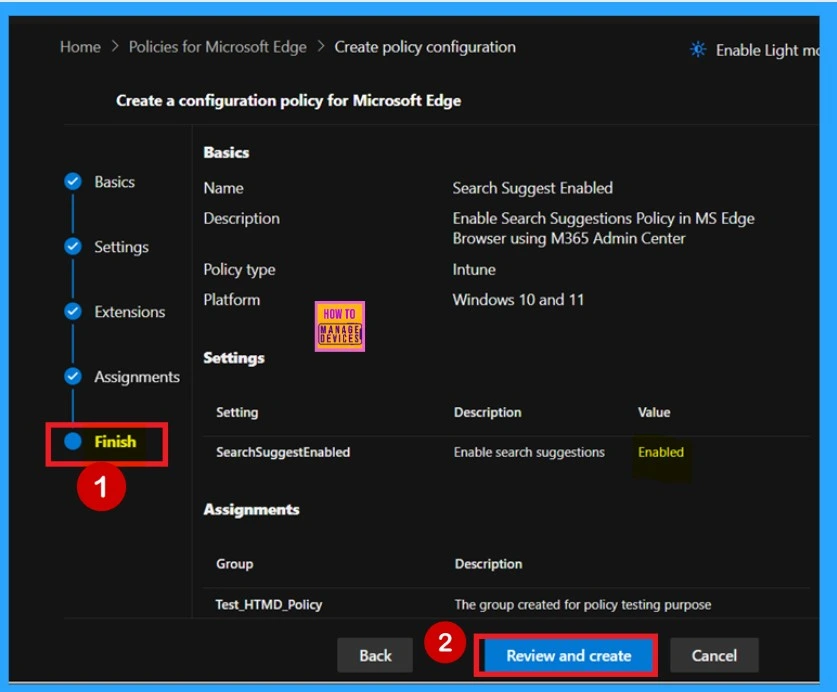Select the SearchSuggestEnabled setting row

click(x=506, y=452)
